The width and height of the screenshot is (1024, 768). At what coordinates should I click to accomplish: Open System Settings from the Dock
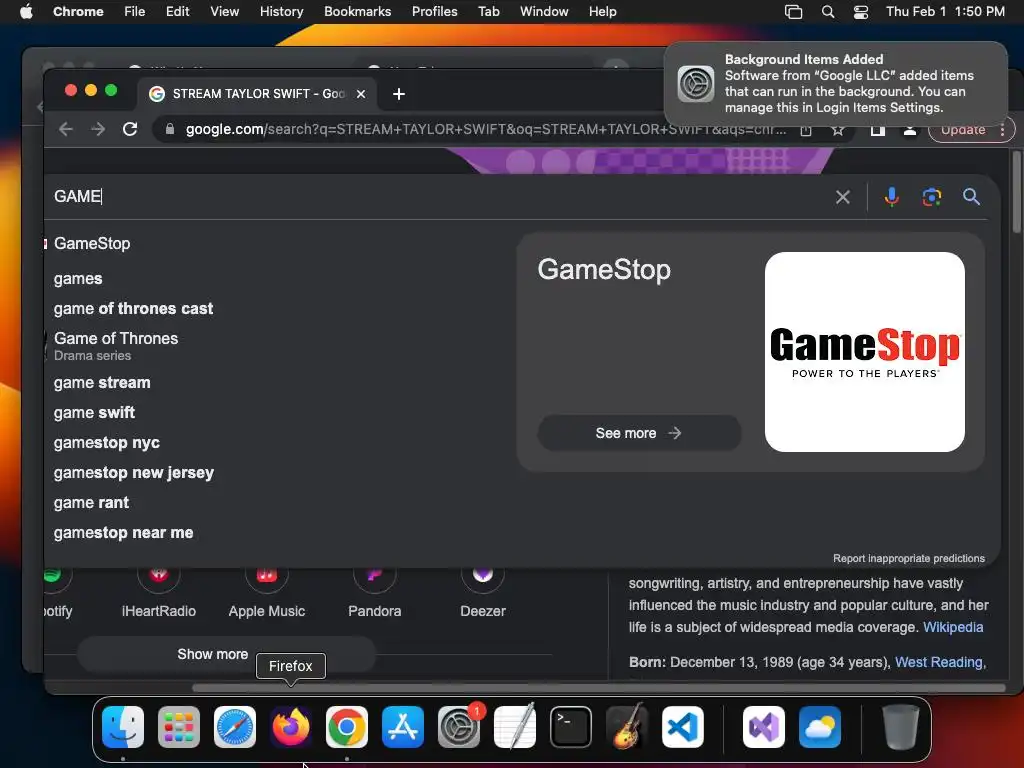tap(458, 727)
